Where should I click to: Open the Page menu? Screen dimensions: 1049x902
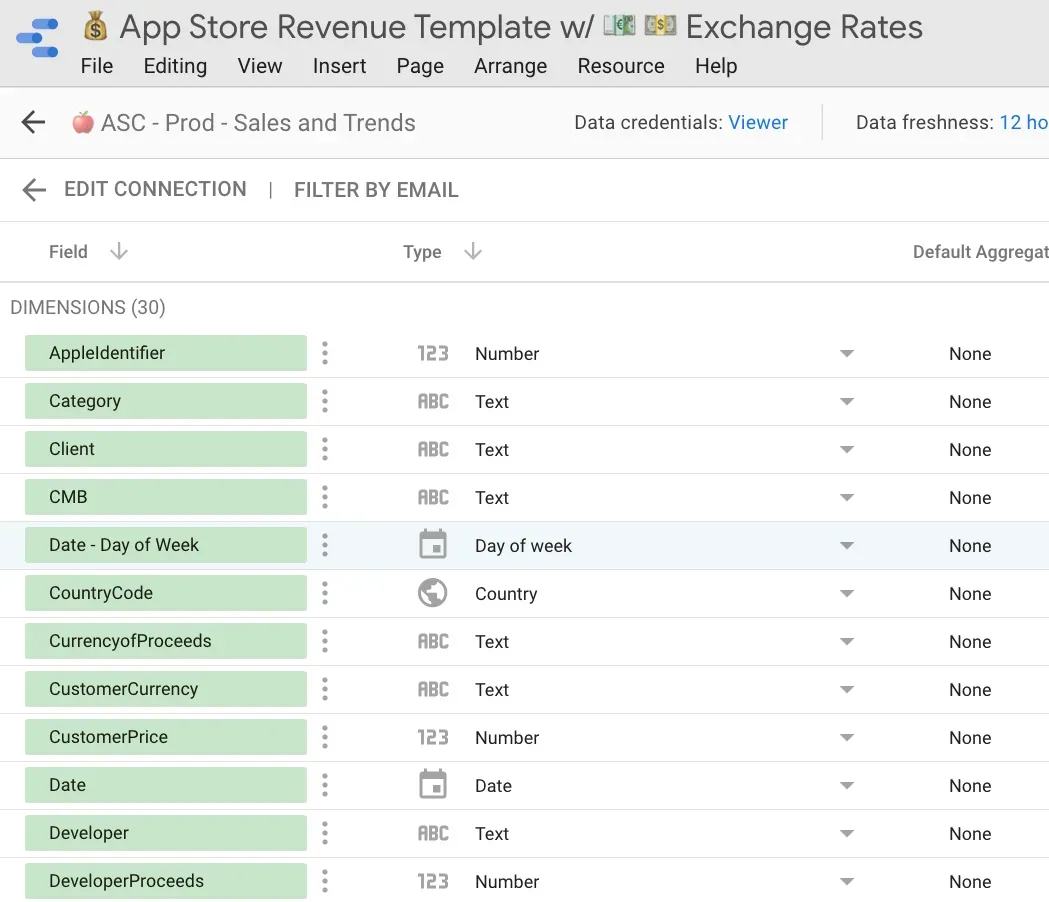[x=420, y=66]
